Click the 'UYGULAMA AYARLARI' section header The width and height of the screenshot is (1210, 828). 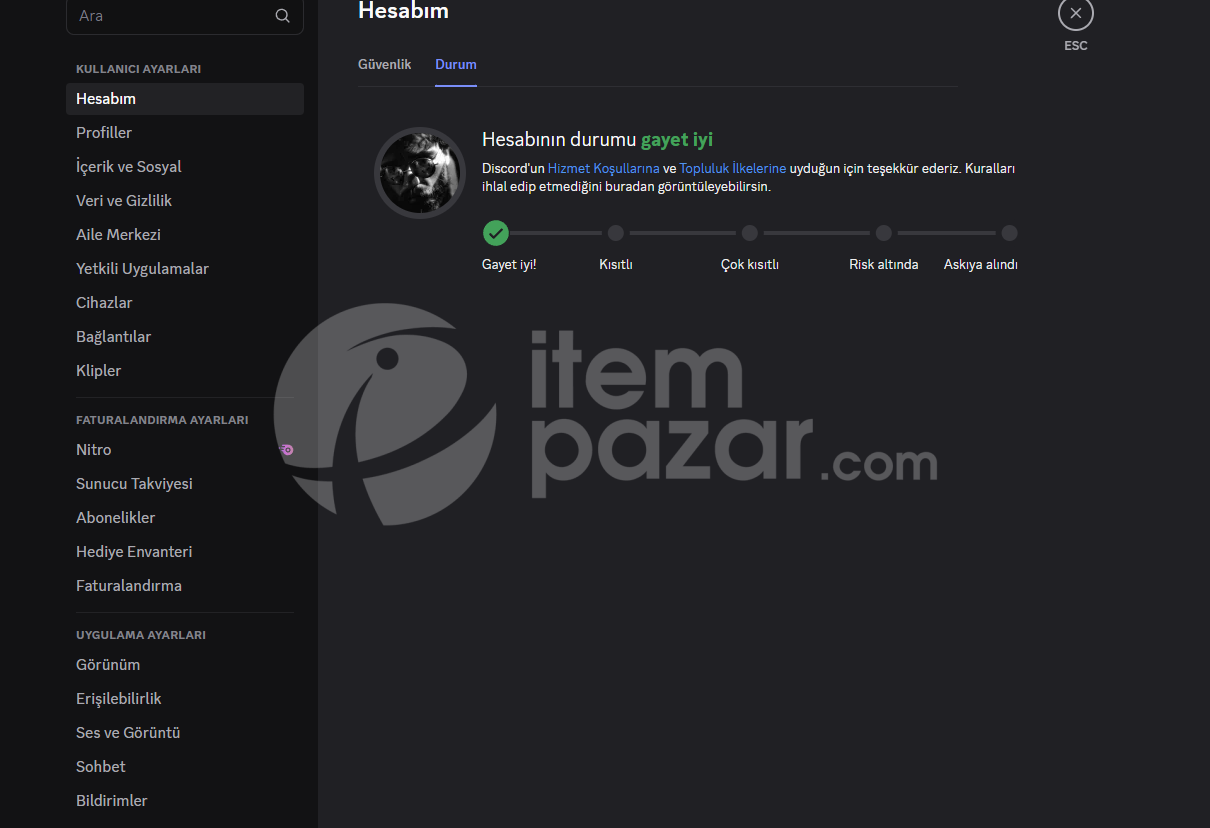pyautogui.click(x=141, y=635)
